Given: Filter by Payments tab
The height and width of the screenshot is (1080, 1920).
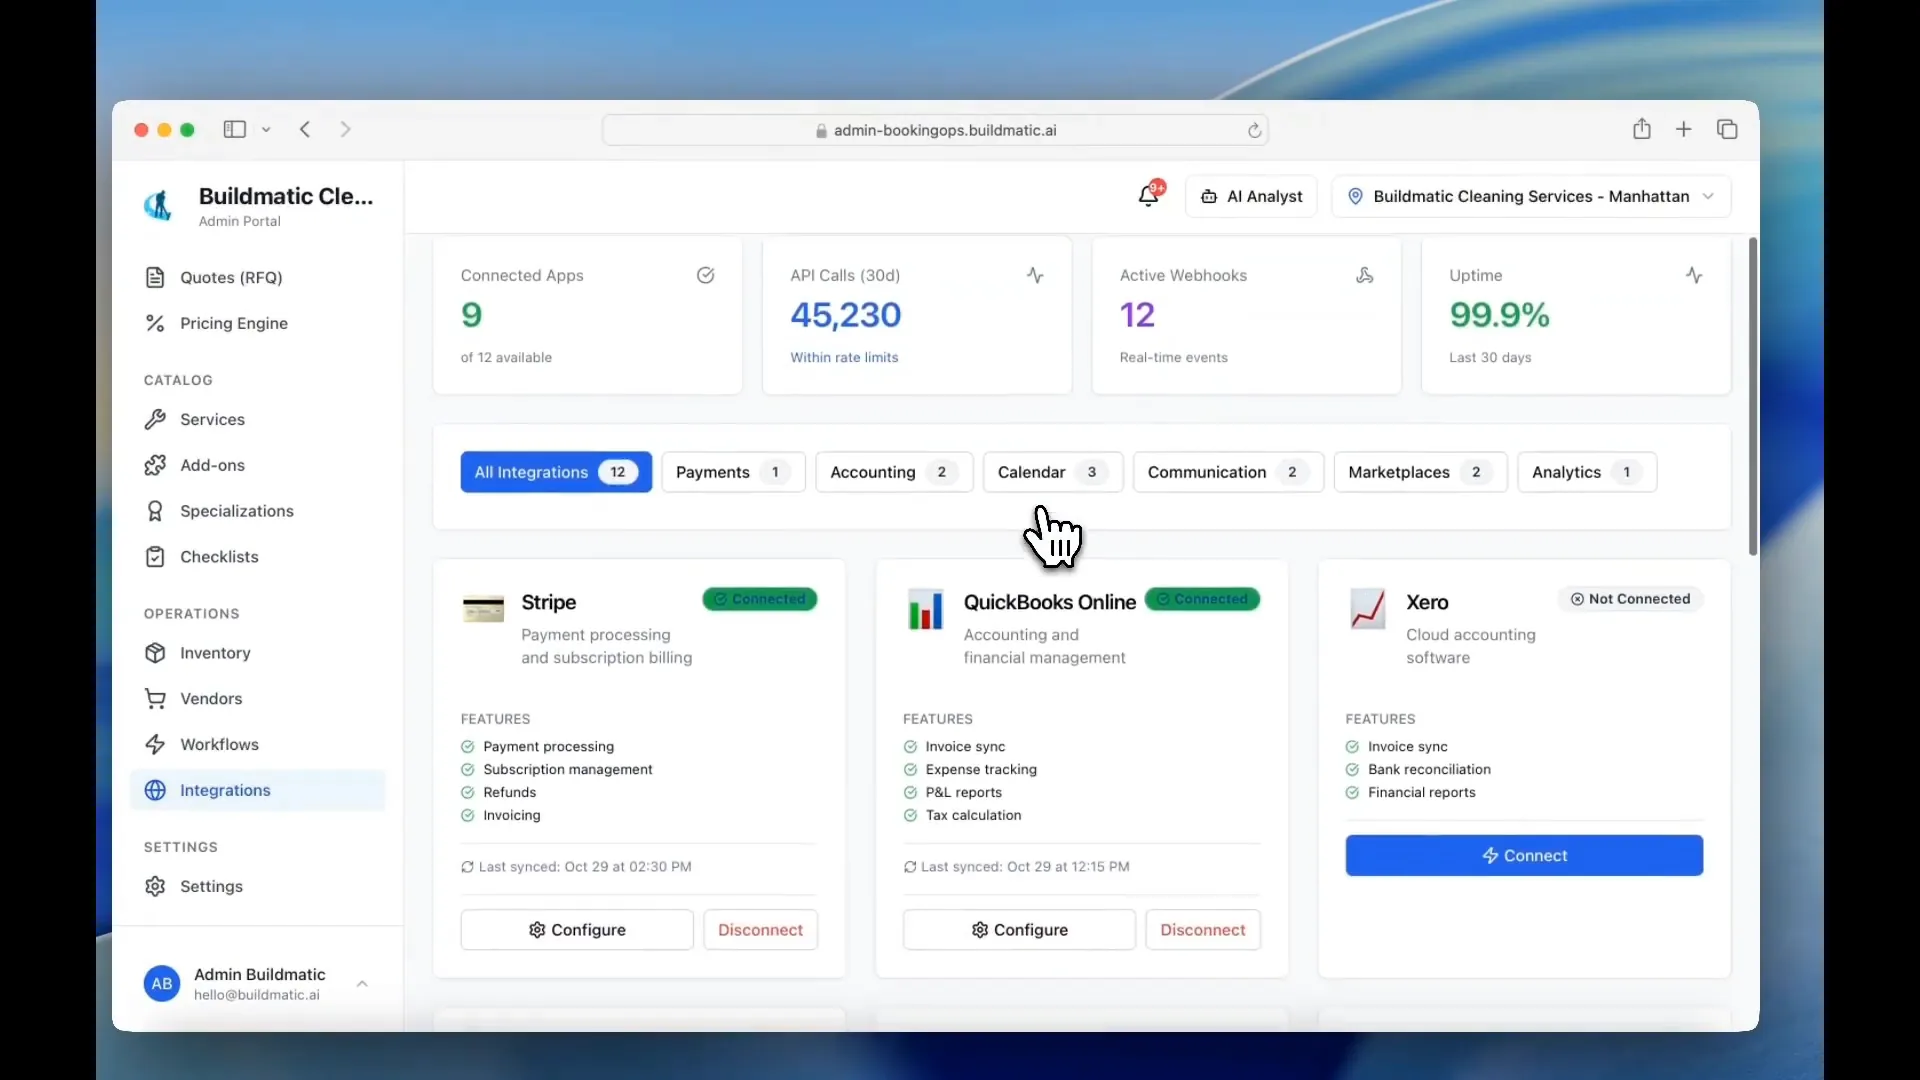Looking at the screenshot, I should coord(733,472).
